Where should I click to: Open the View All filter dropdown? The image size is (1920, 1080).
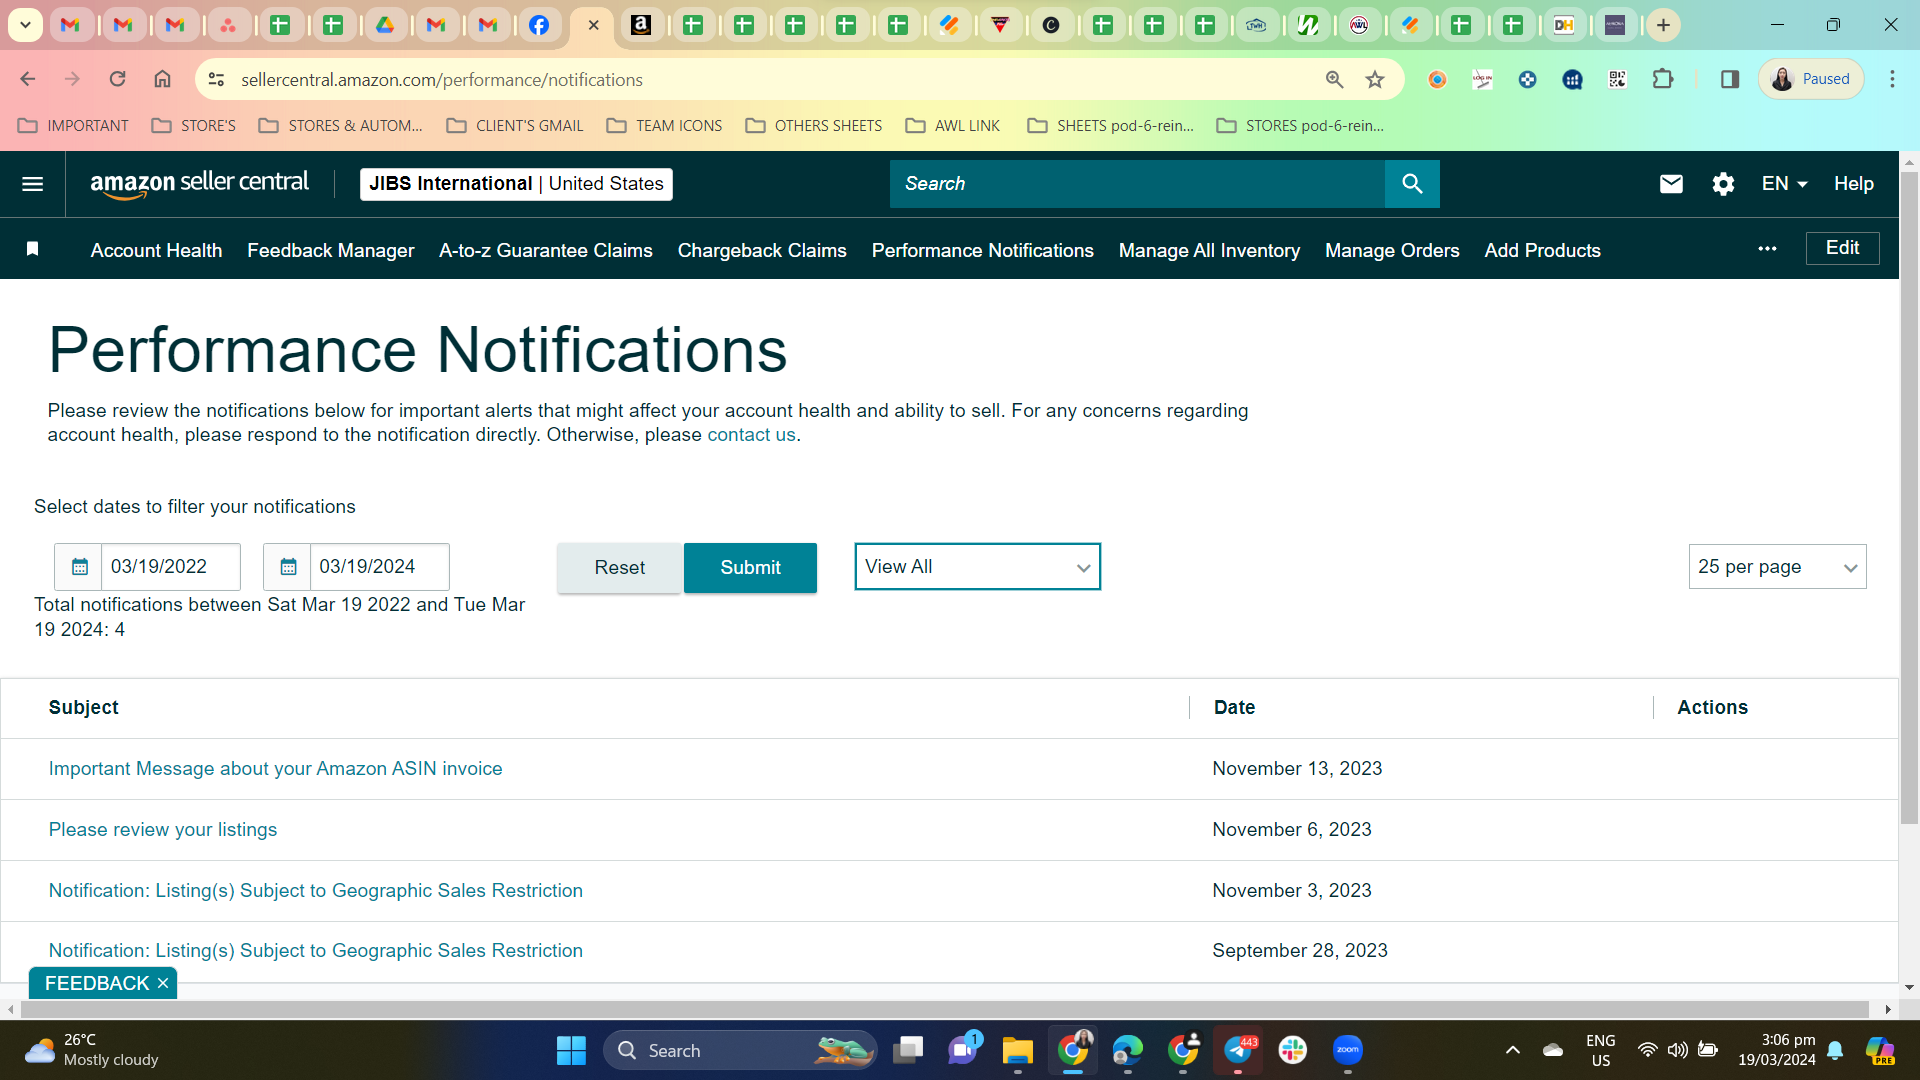pos(977,567)
